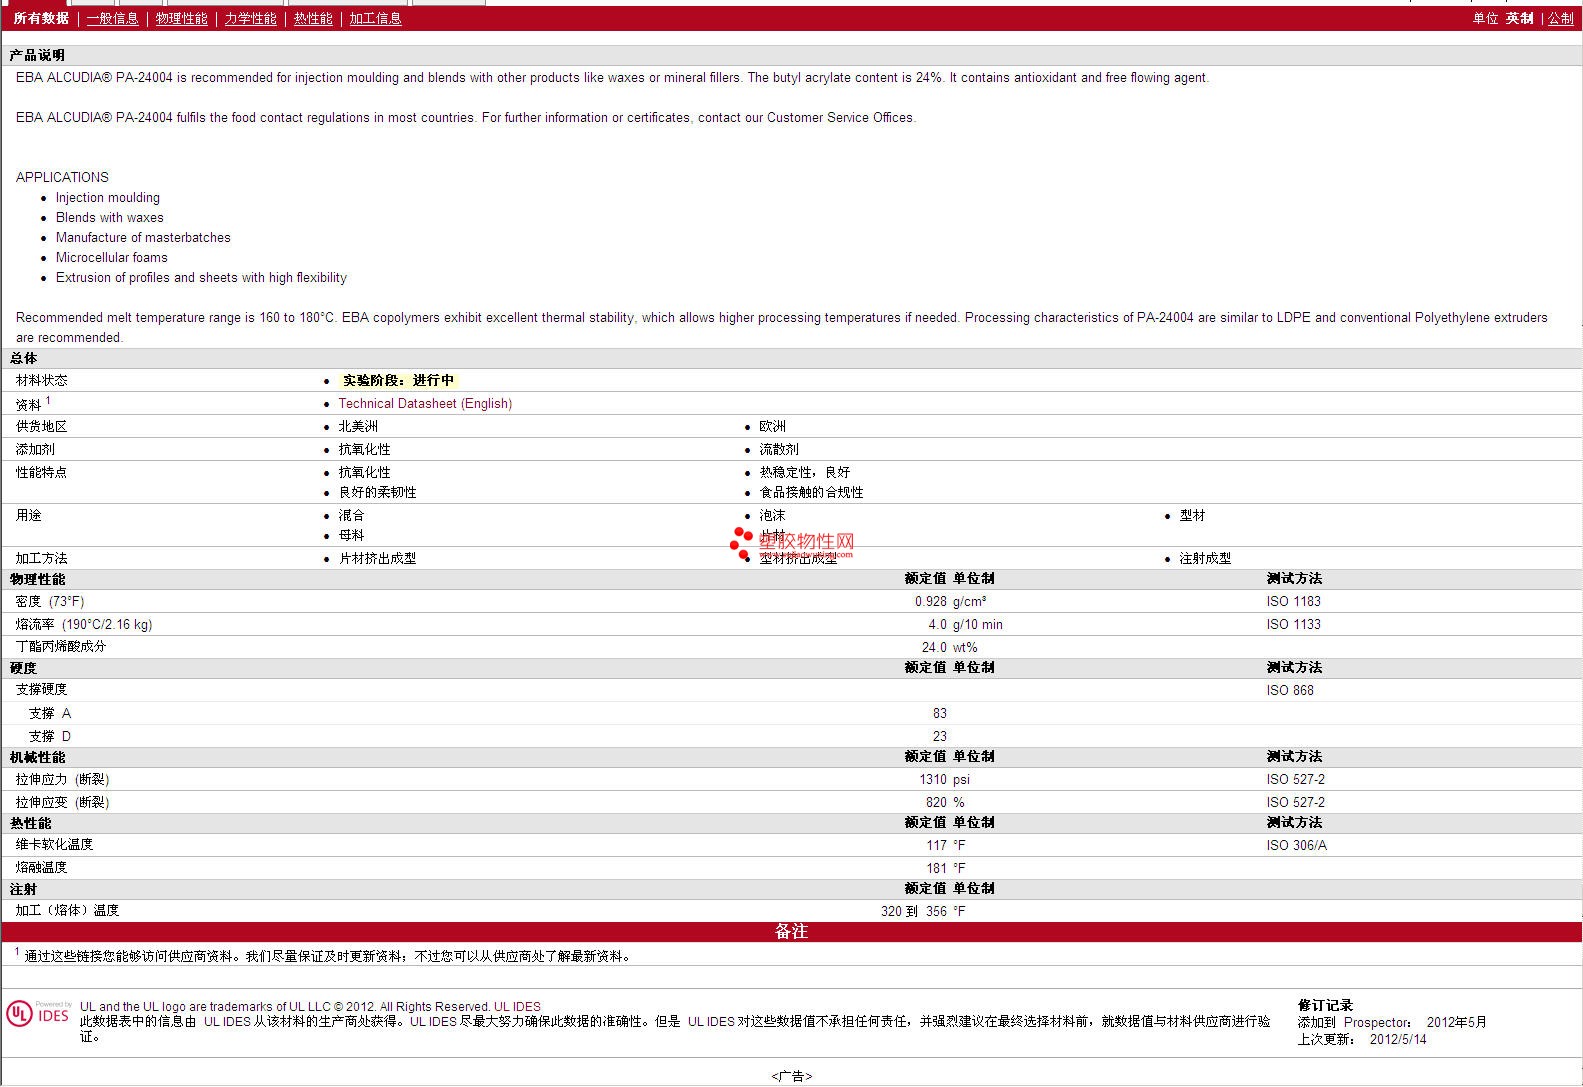The image size is (1583, 1087).
Task: Click Shore D value 23
Action: pyautogui.click(x=939, y=736)
